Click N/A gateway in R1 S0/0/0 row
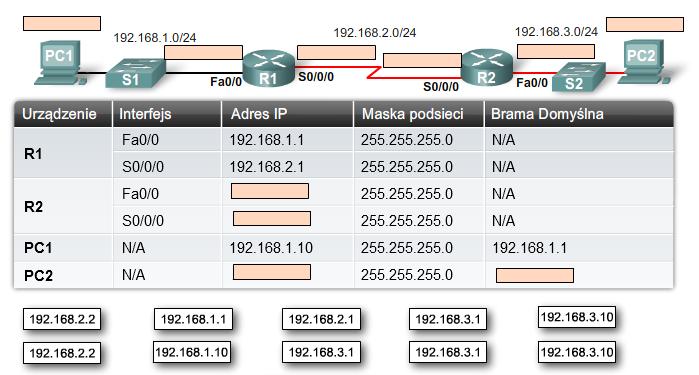The height and width of the screenshot is (375, 699). pos(503,167)
